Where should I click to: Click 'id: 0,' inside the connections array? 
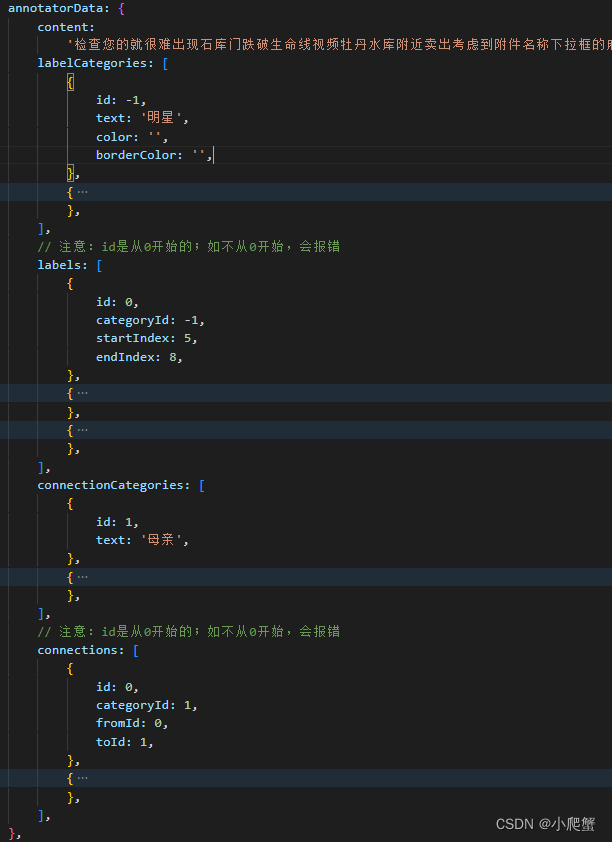118,687
